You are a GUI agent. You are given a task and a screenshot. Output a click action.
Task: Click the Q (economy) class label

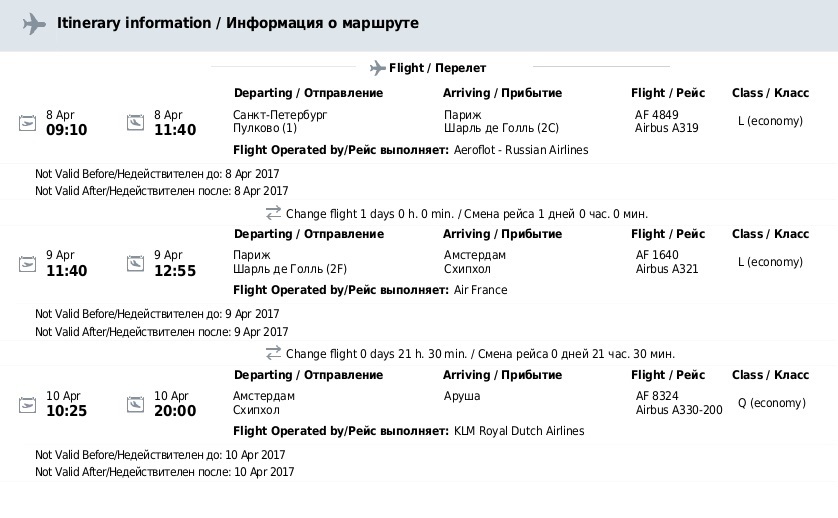(x=772, y=403)
